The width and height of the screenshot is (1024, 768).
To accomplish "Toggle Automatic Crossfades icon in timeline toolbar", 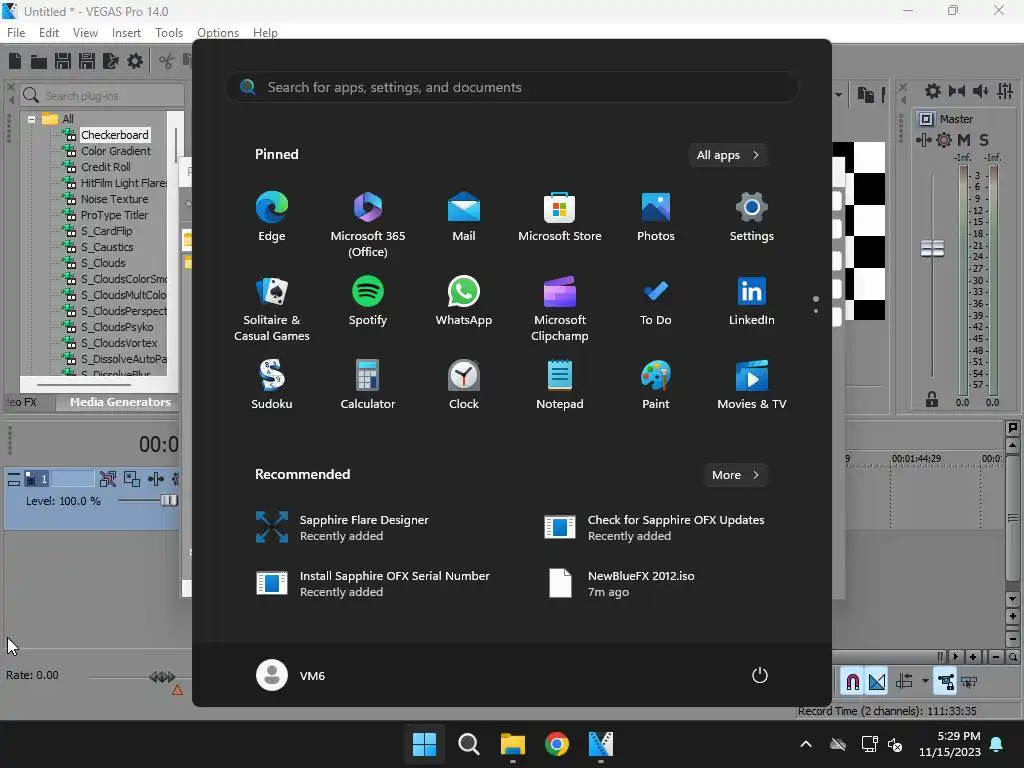I will [x=877, y=682].
